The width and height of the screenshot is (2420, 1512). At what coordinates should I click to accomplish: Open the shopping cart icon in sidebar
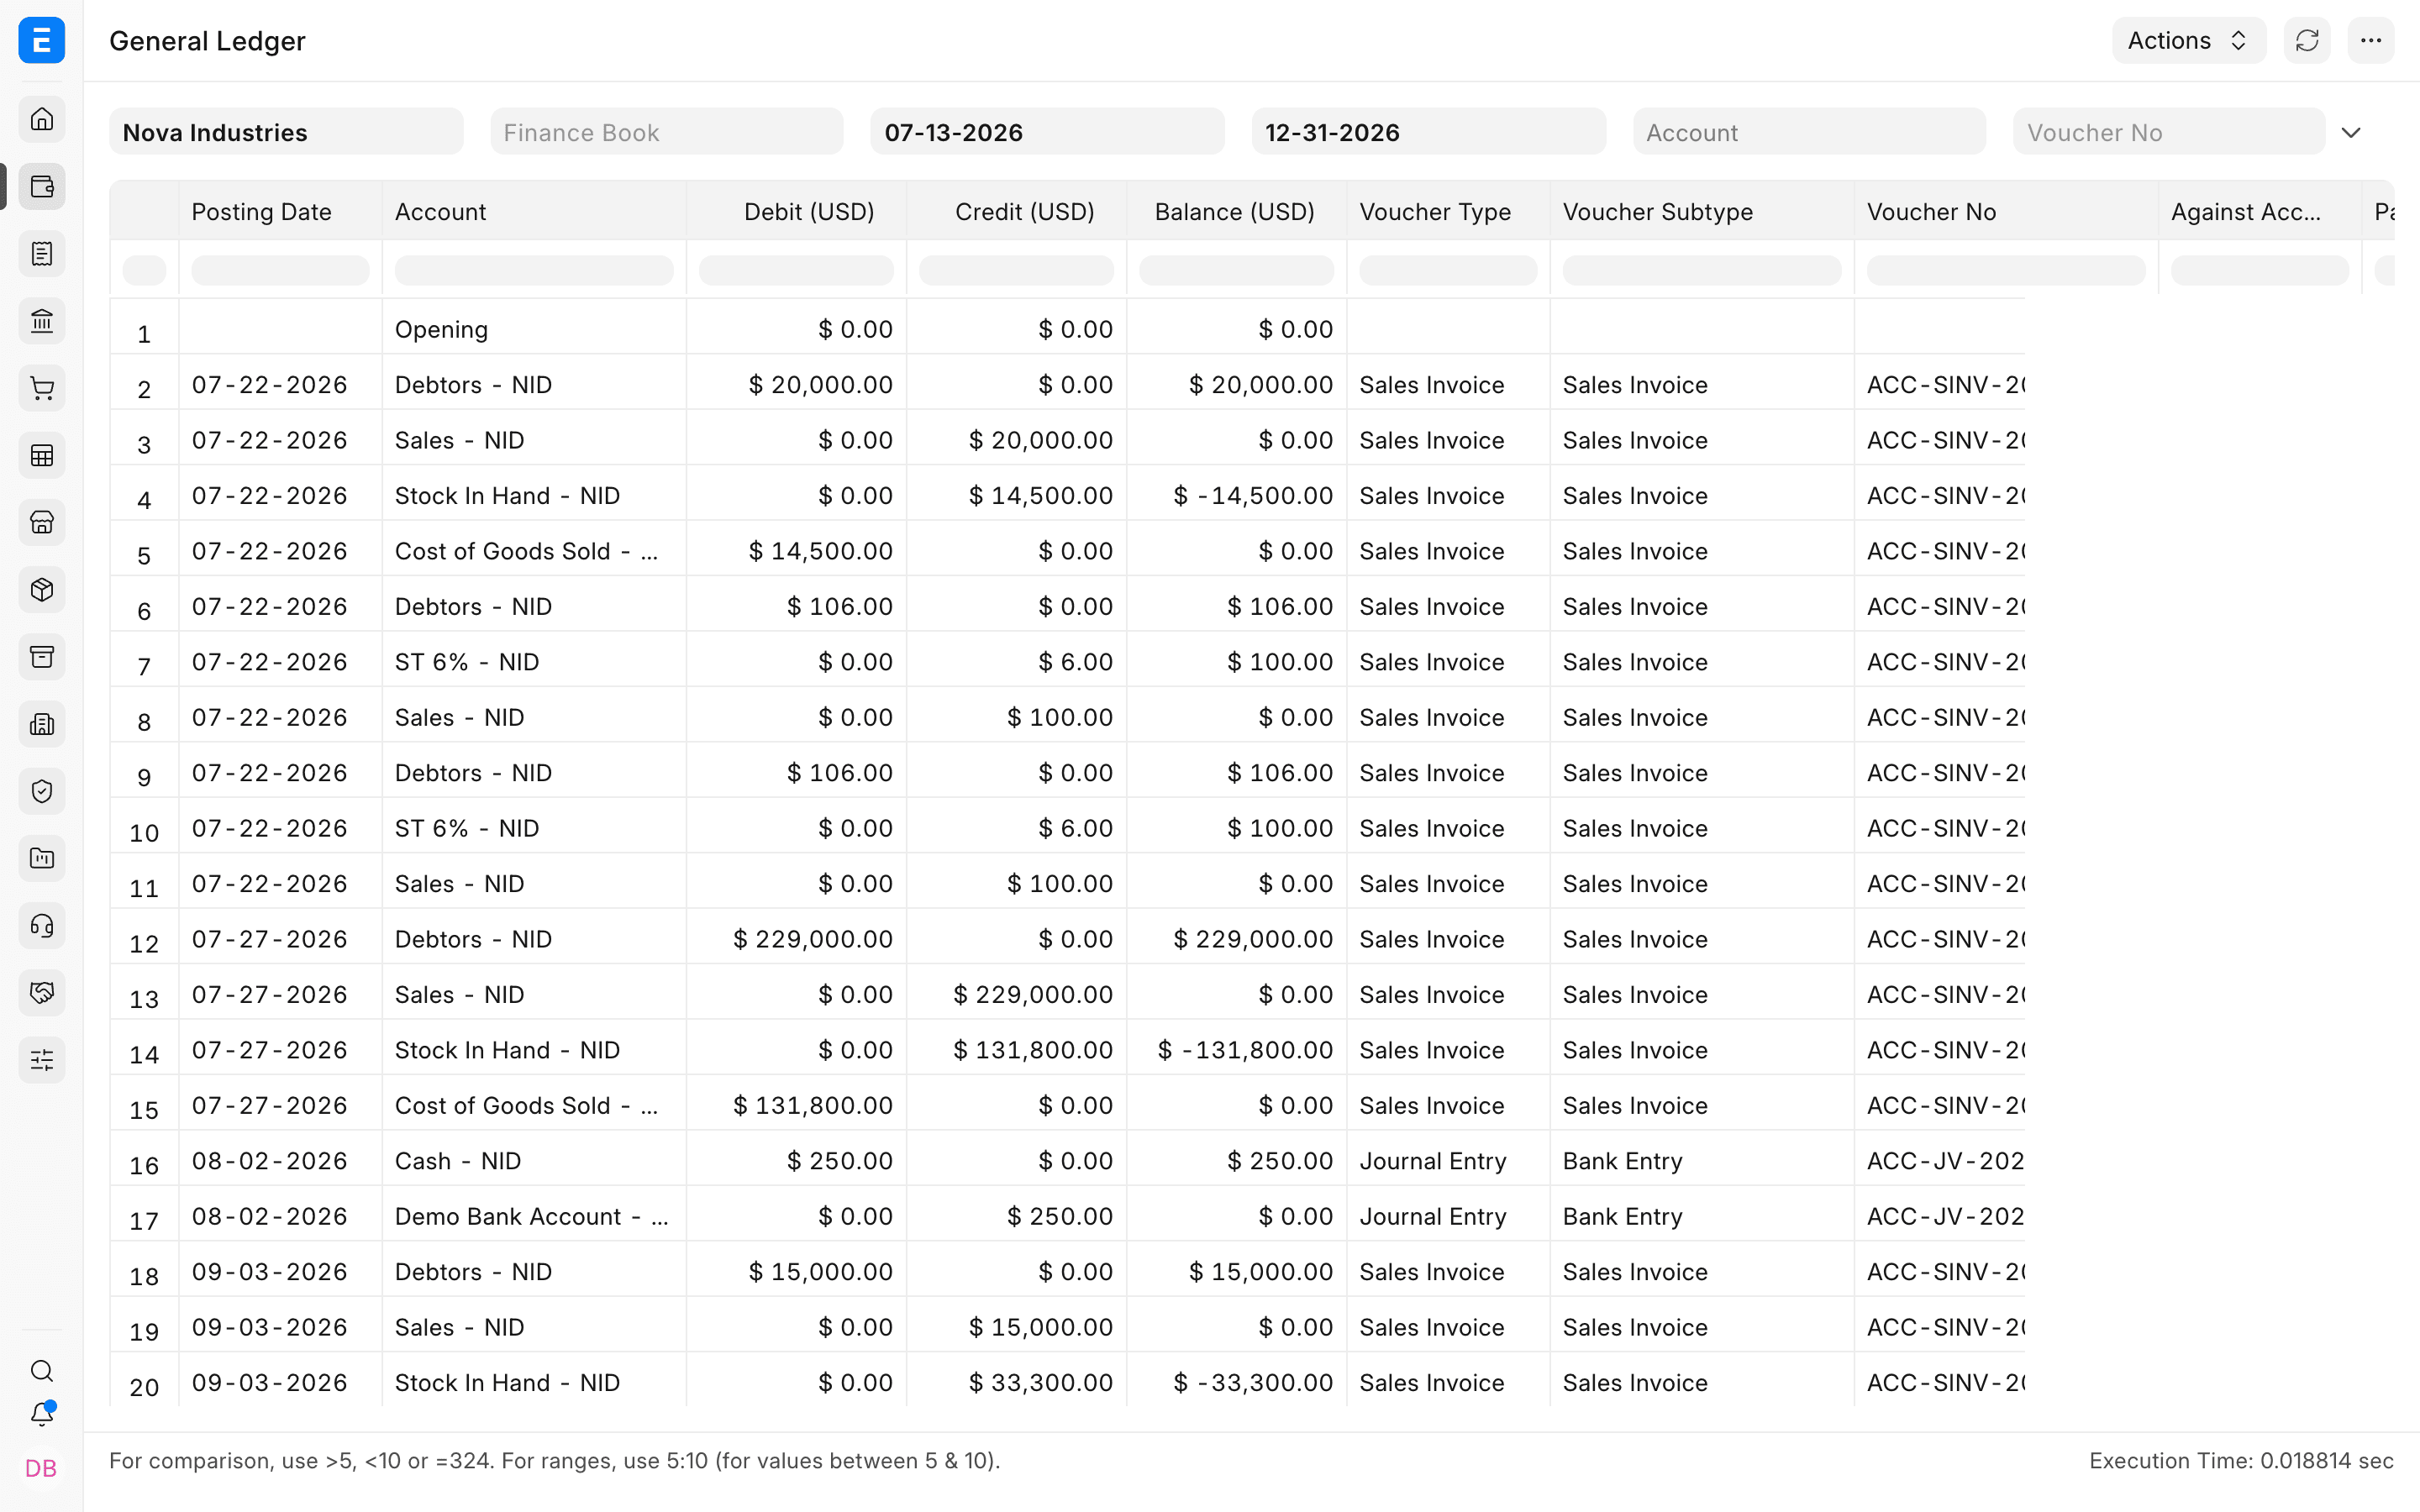tap(42, 388)
